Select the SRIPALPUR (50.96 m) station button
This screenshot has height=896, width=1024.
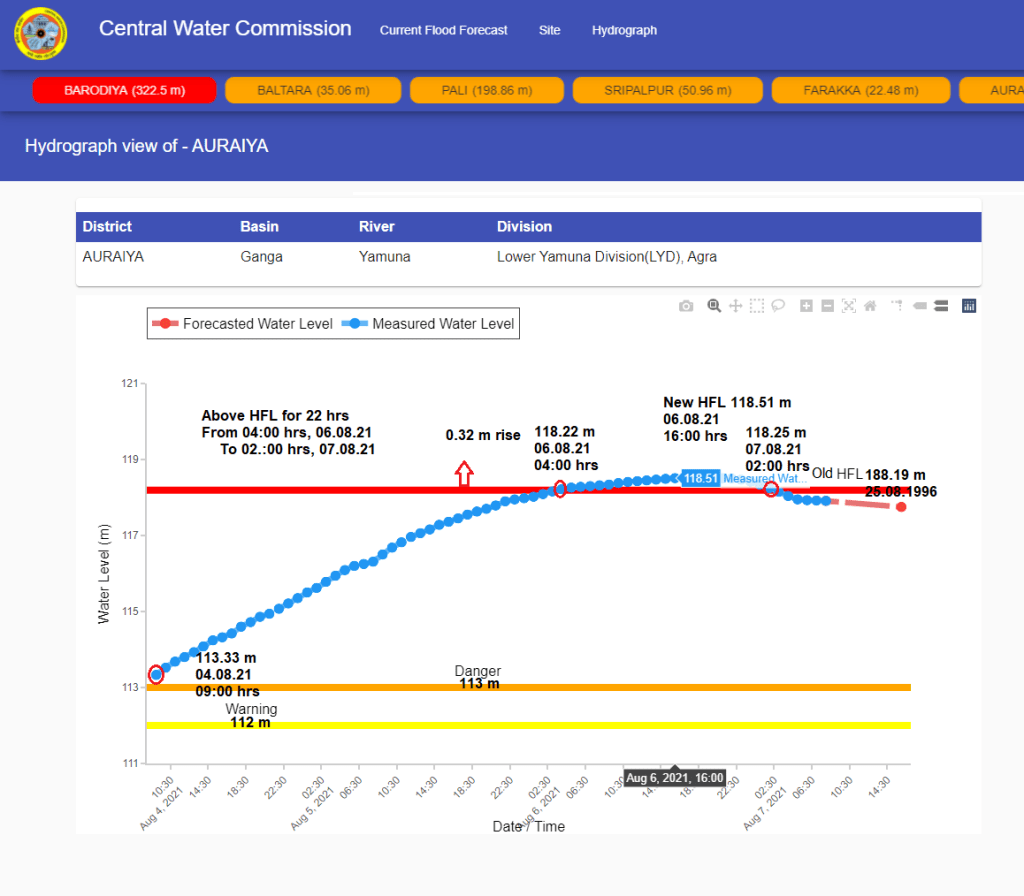click(667, 90)
